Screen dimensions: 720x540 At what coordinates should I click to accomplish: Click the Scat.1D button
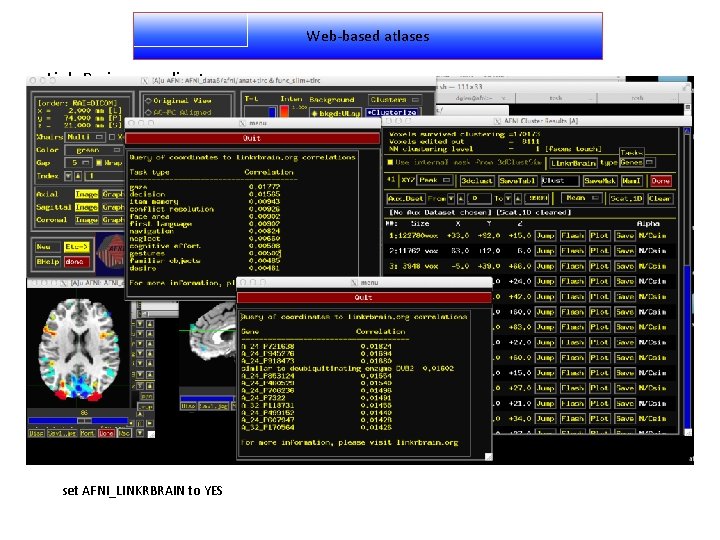coord(626,198)
